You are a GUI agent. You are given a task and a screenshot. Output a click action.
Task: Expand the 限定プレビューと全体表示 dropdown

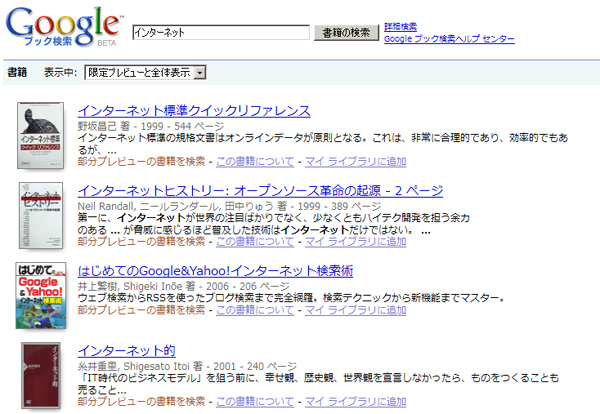(145, 72)
